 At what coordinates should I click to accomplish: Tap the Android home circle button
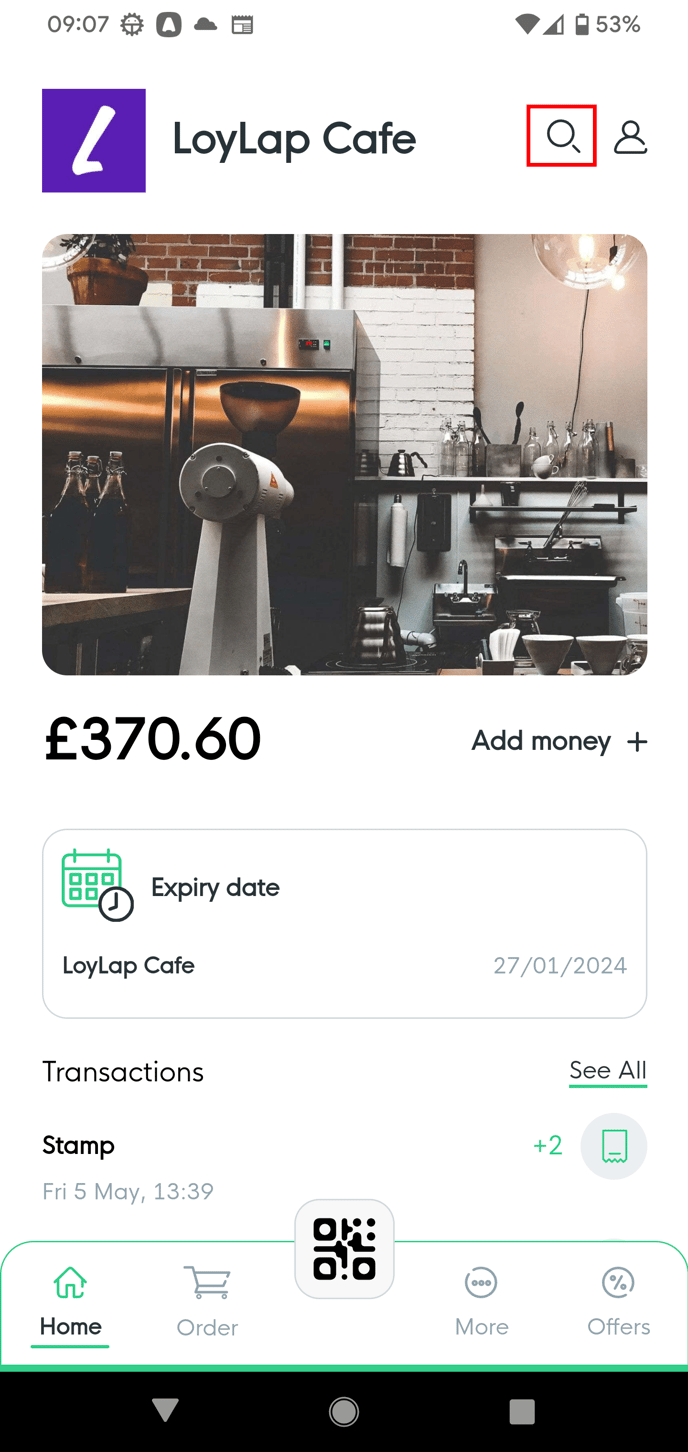(x=344, y=1411)
